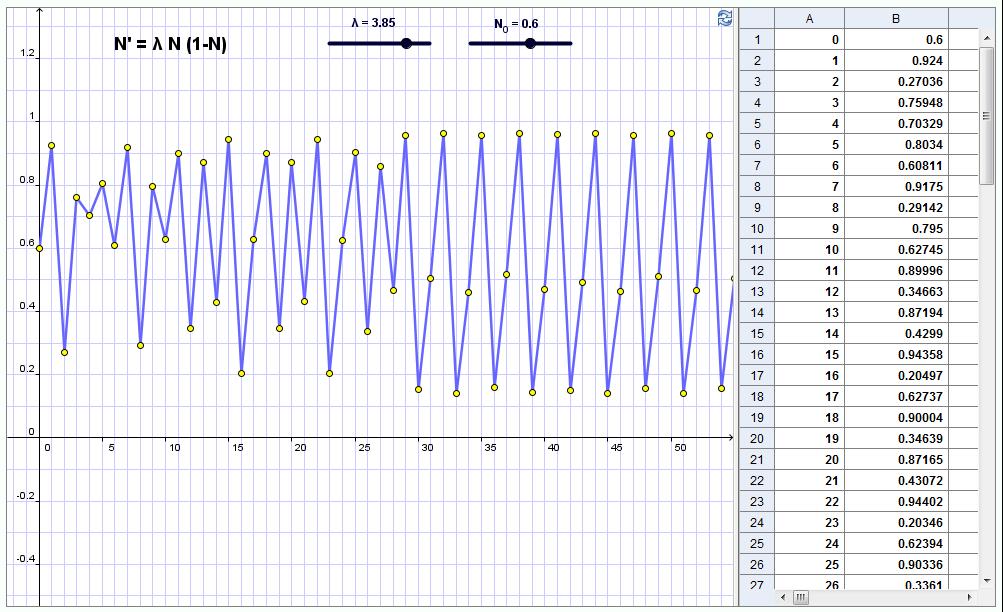This screenshot has width=1003, height=612.
Task: Select the spreadsheet top-left corner cell
Action: tap(757, 18)
